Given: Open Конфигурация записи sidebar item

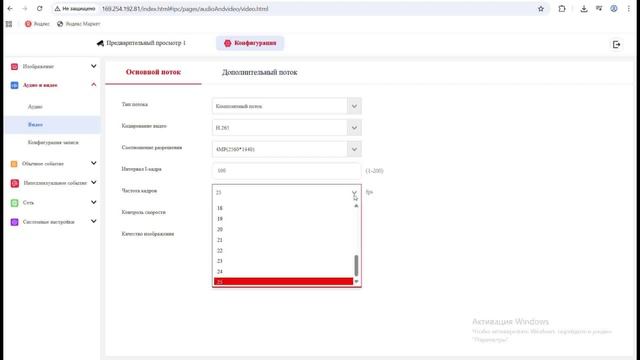Looking at the screenshot, I should (x=53, y=142).
